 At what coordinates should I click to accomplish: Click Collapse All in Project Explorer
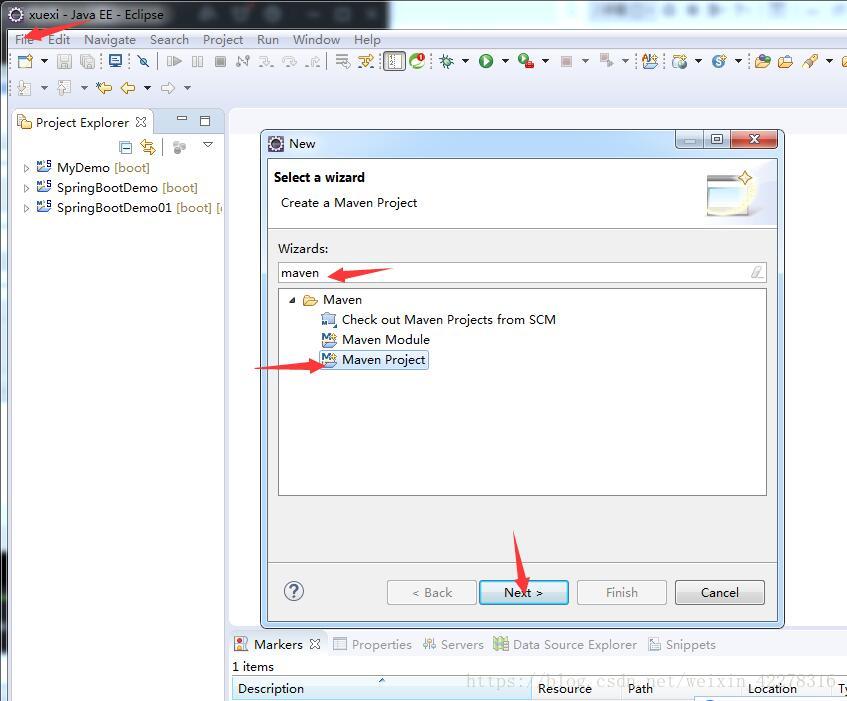coord(125,147)
